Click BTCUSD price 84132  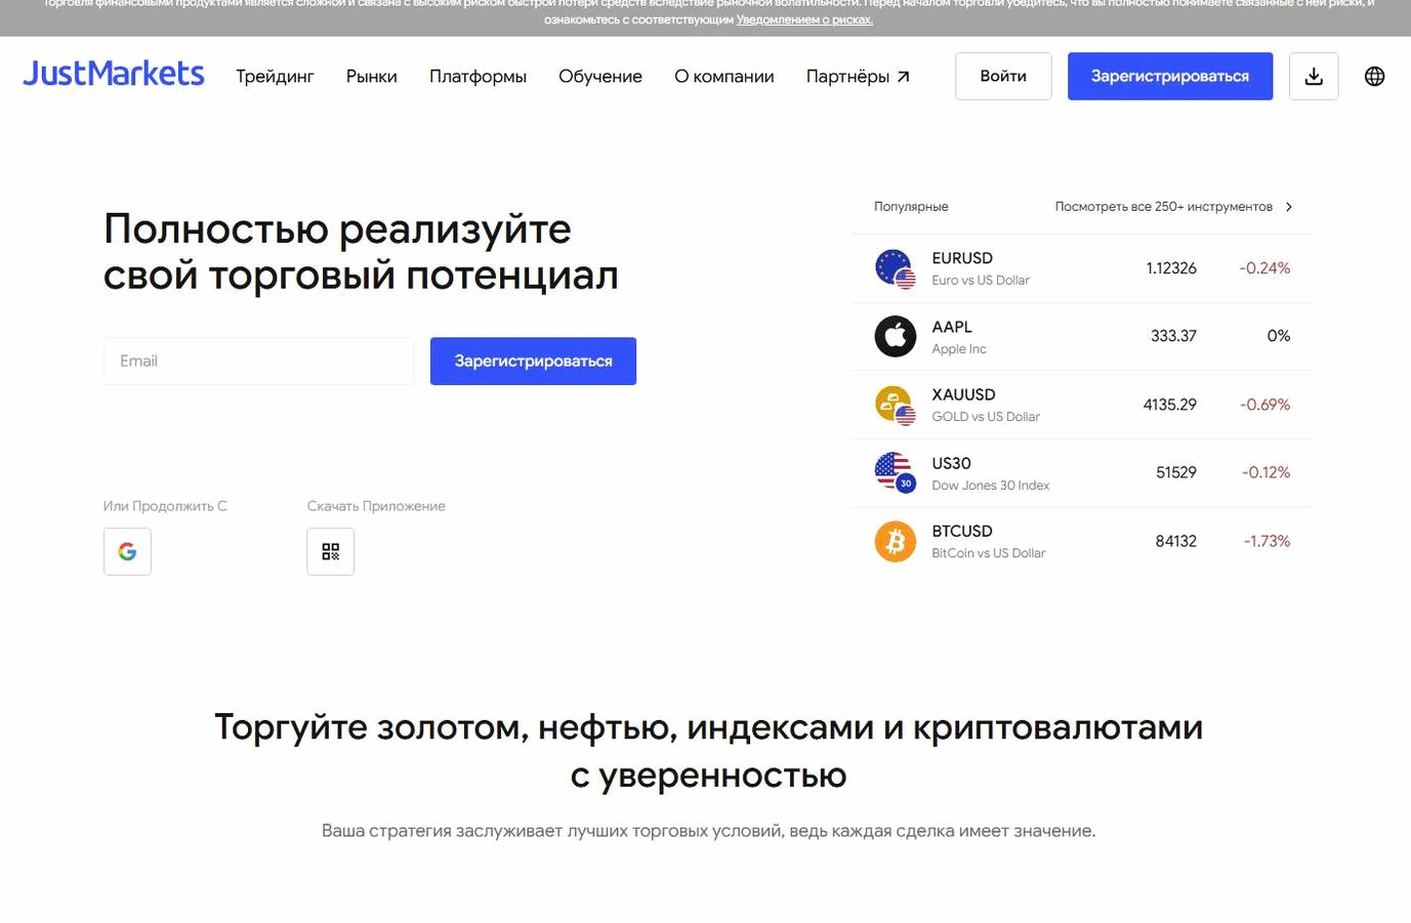(1176, 541)
